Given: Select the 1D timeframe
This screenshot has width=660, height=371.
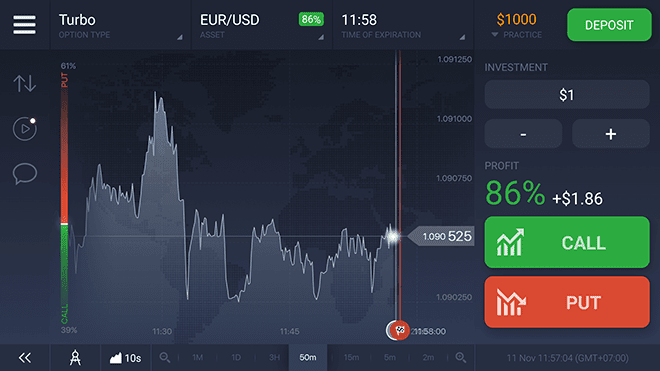Looking at the screenshot, I should pyautogui.click(x=236, y=358).
